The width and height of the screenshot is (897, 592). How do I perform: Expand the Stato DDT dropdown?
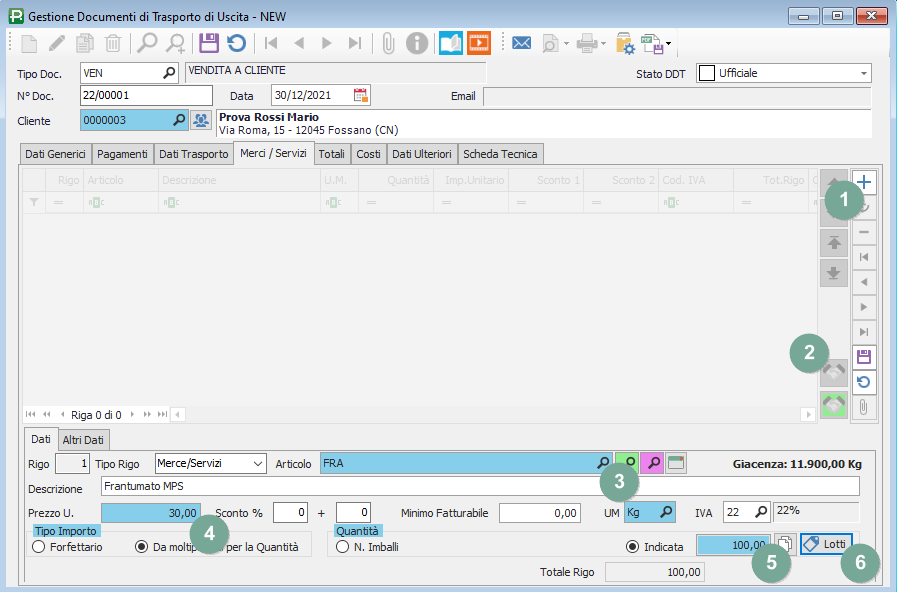(x=863, y=73)
